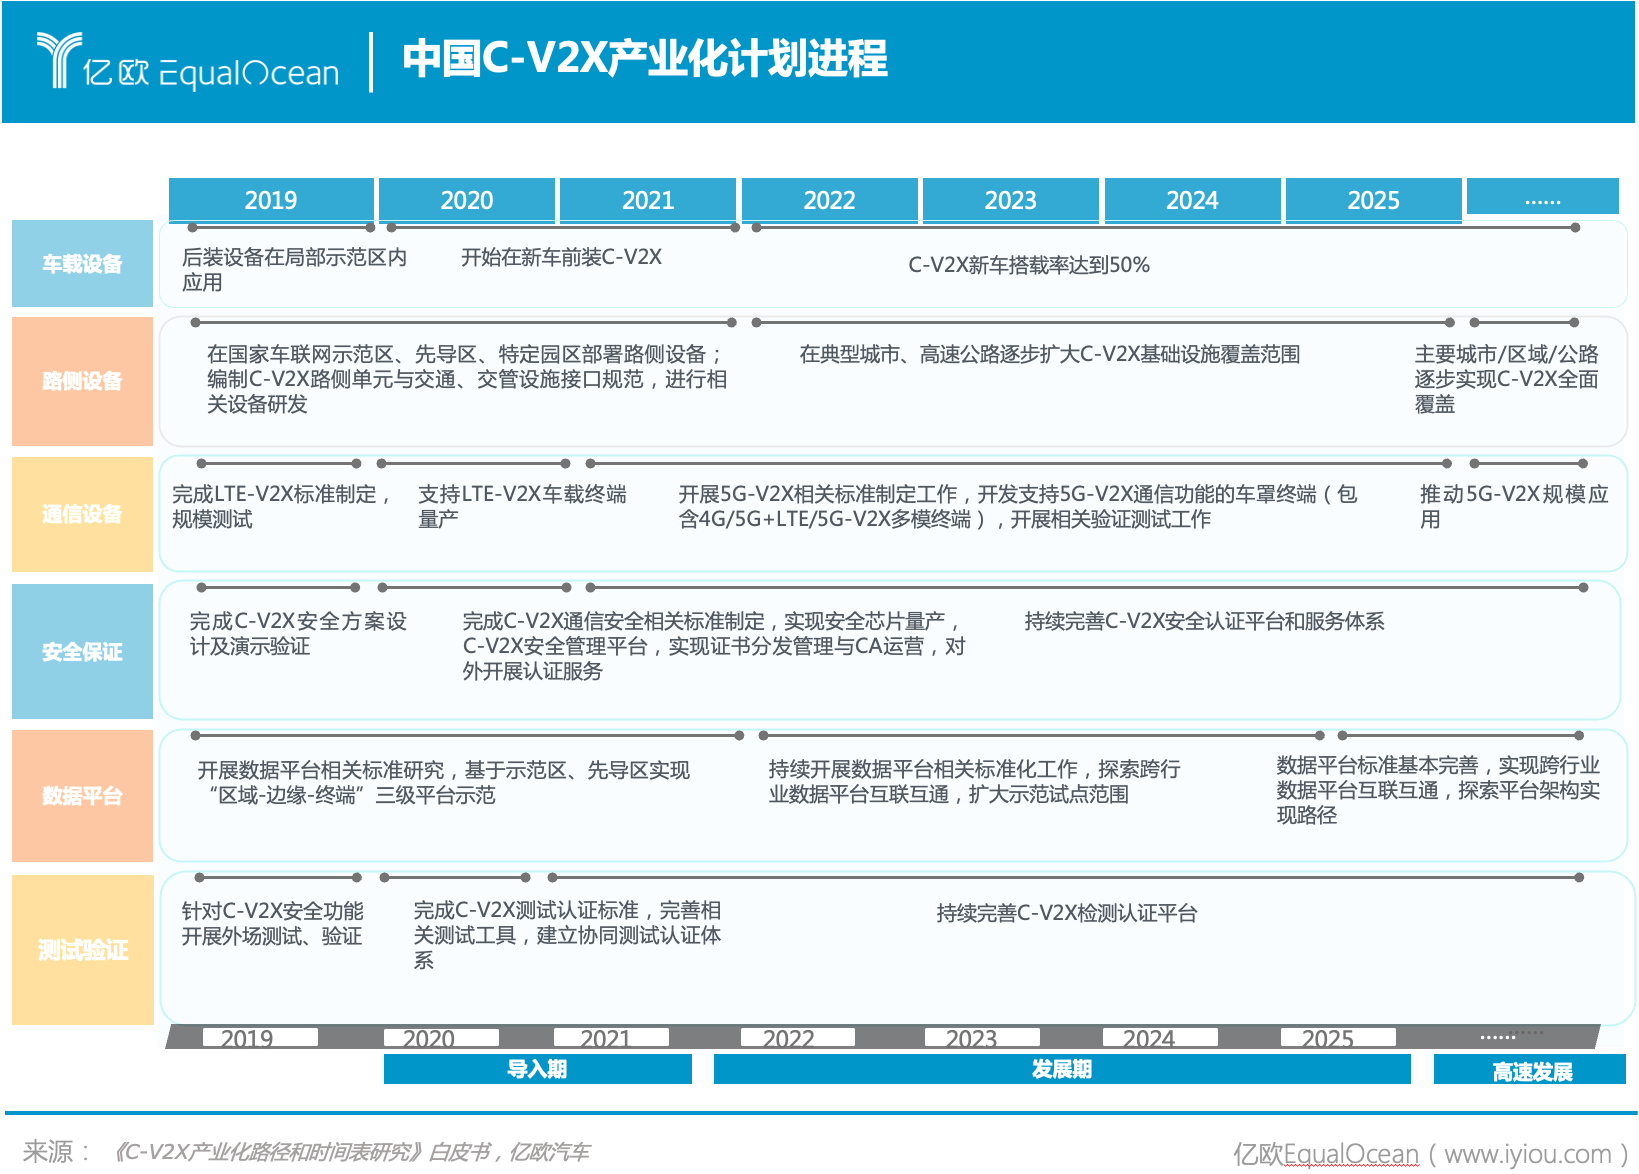
Task: Select the 通信设备 category icon
Action: [81, 515]
